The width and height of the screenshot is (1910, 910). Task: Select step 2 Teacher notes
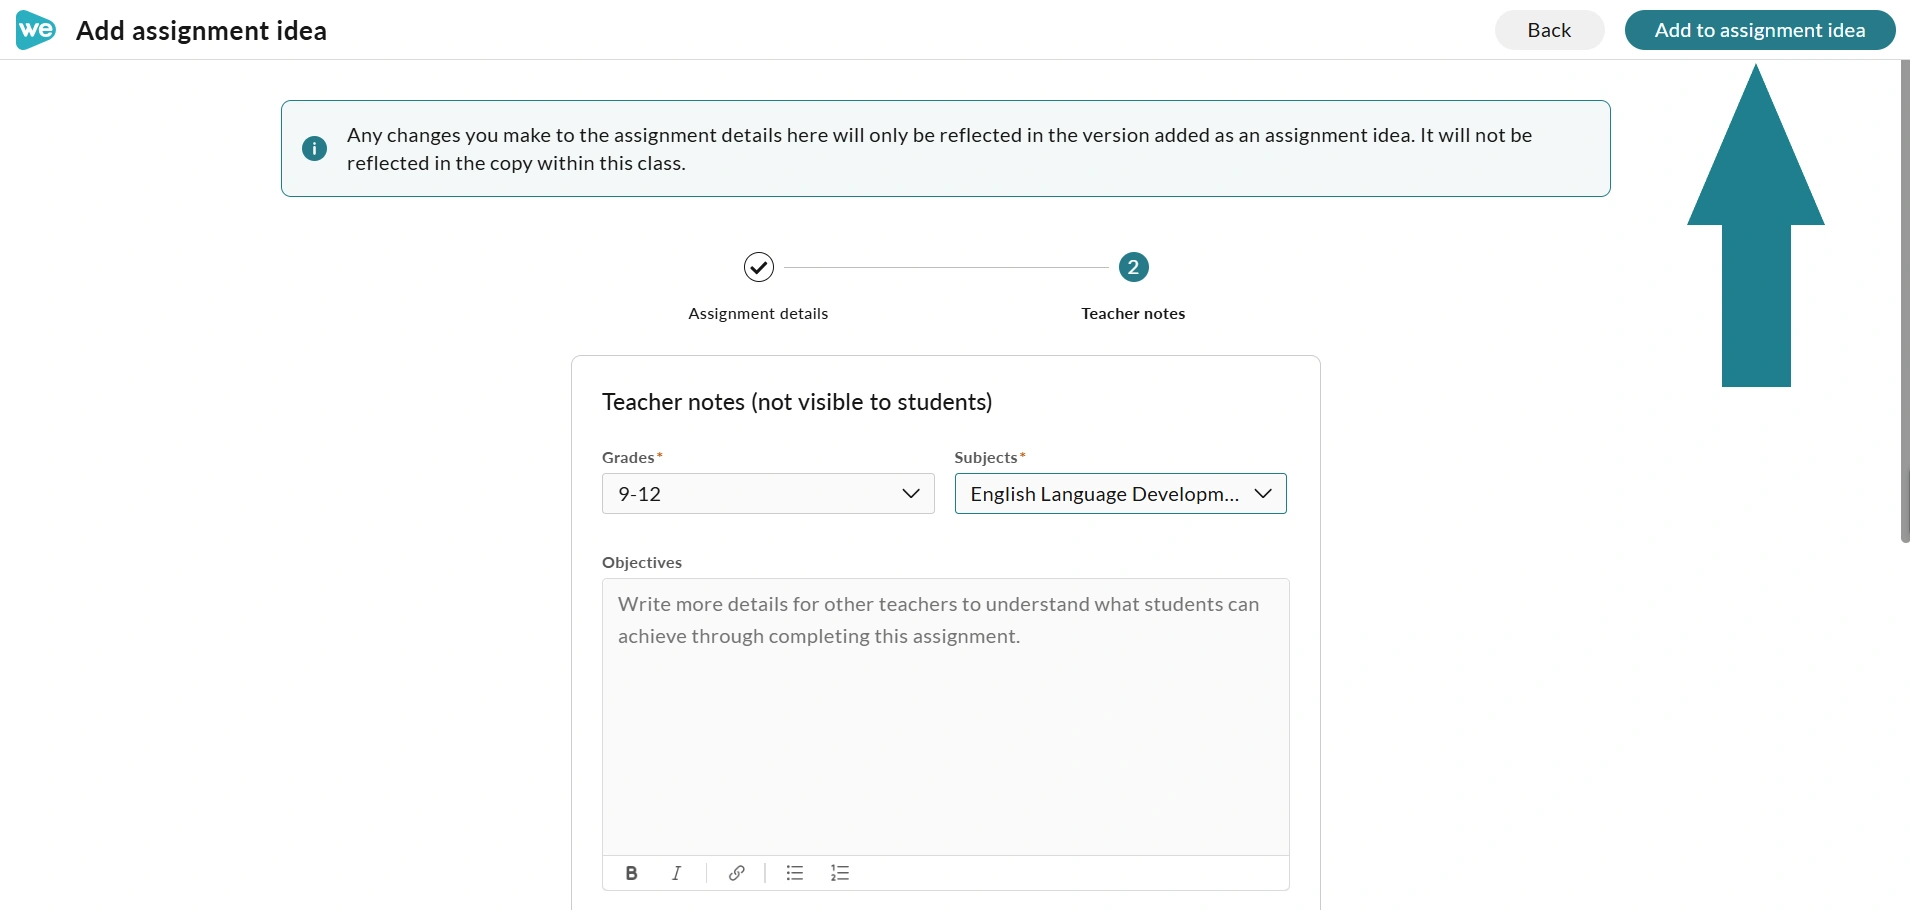(x=1133, y=267)
